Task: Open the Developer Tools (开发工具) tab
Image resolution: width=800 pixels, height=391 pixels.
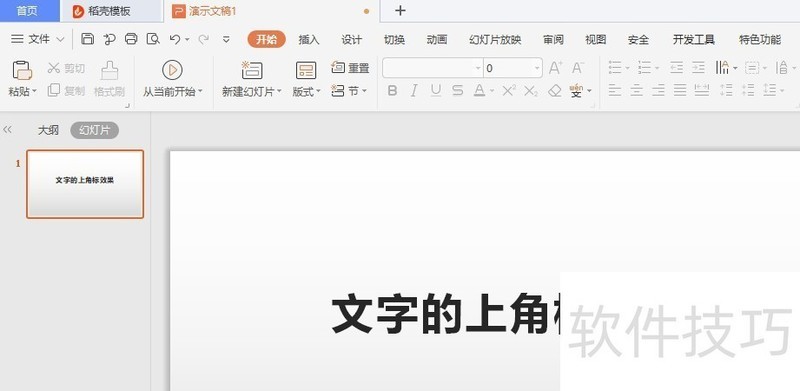Action: coord(693,40)
